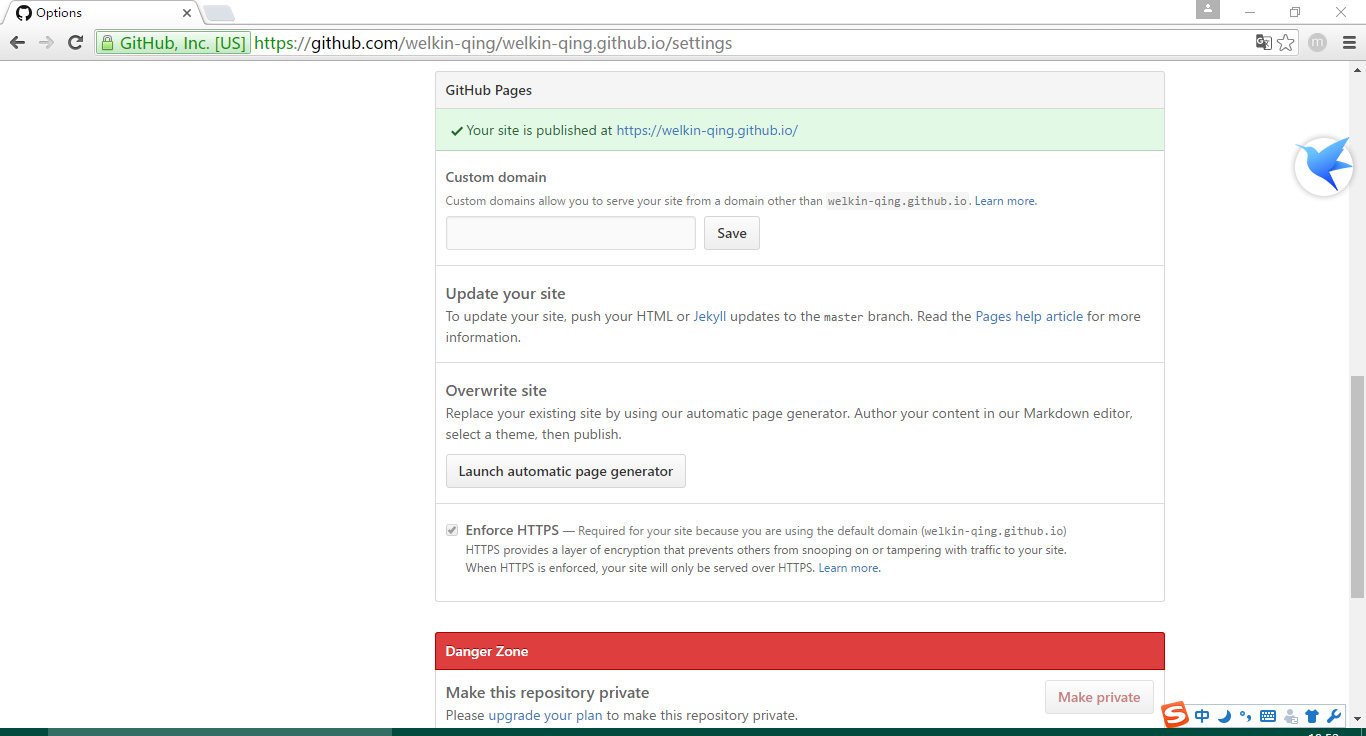Expand the tray arrow beside Sogou toolbar

(1356, 718)
